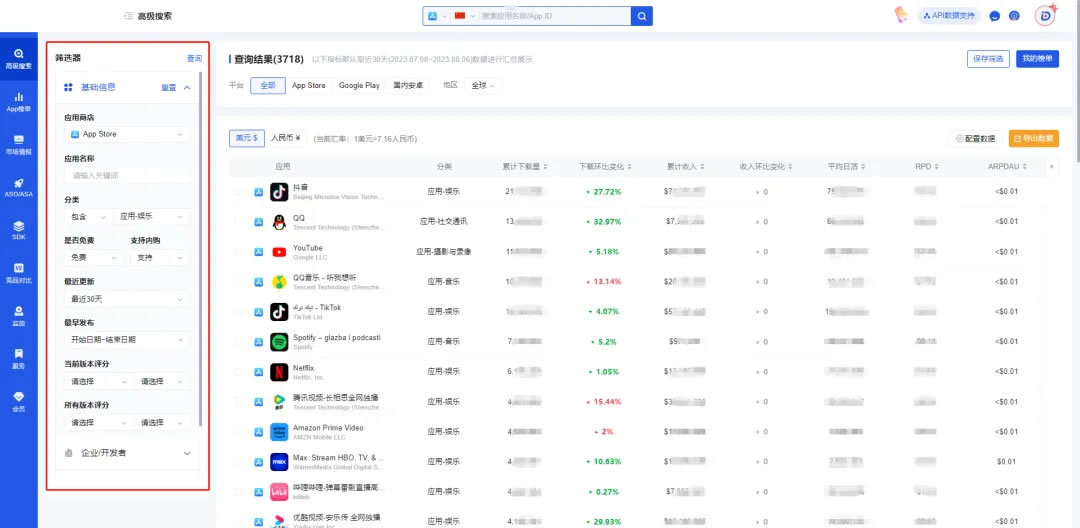Open 服务 in the left sidebar

[19, 358]
